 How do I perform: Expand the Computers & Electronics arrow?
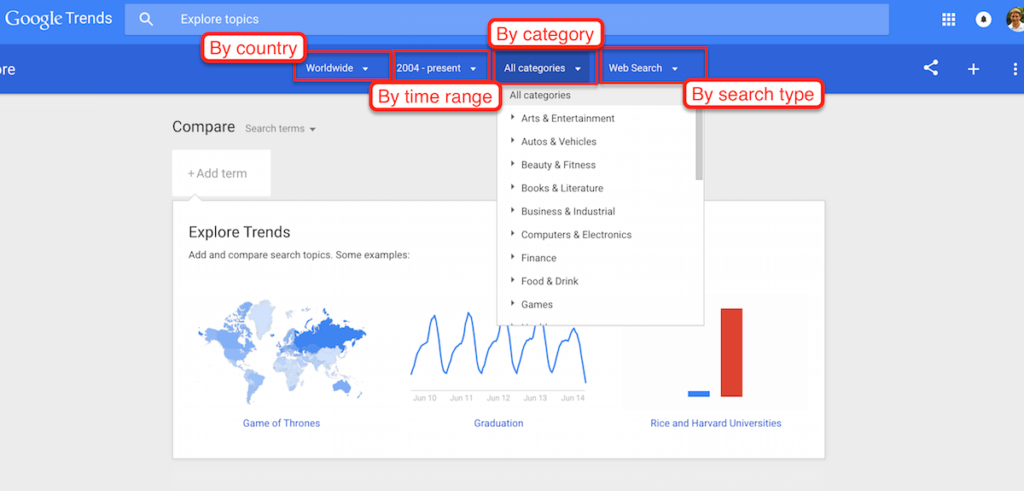click(513, 234)
